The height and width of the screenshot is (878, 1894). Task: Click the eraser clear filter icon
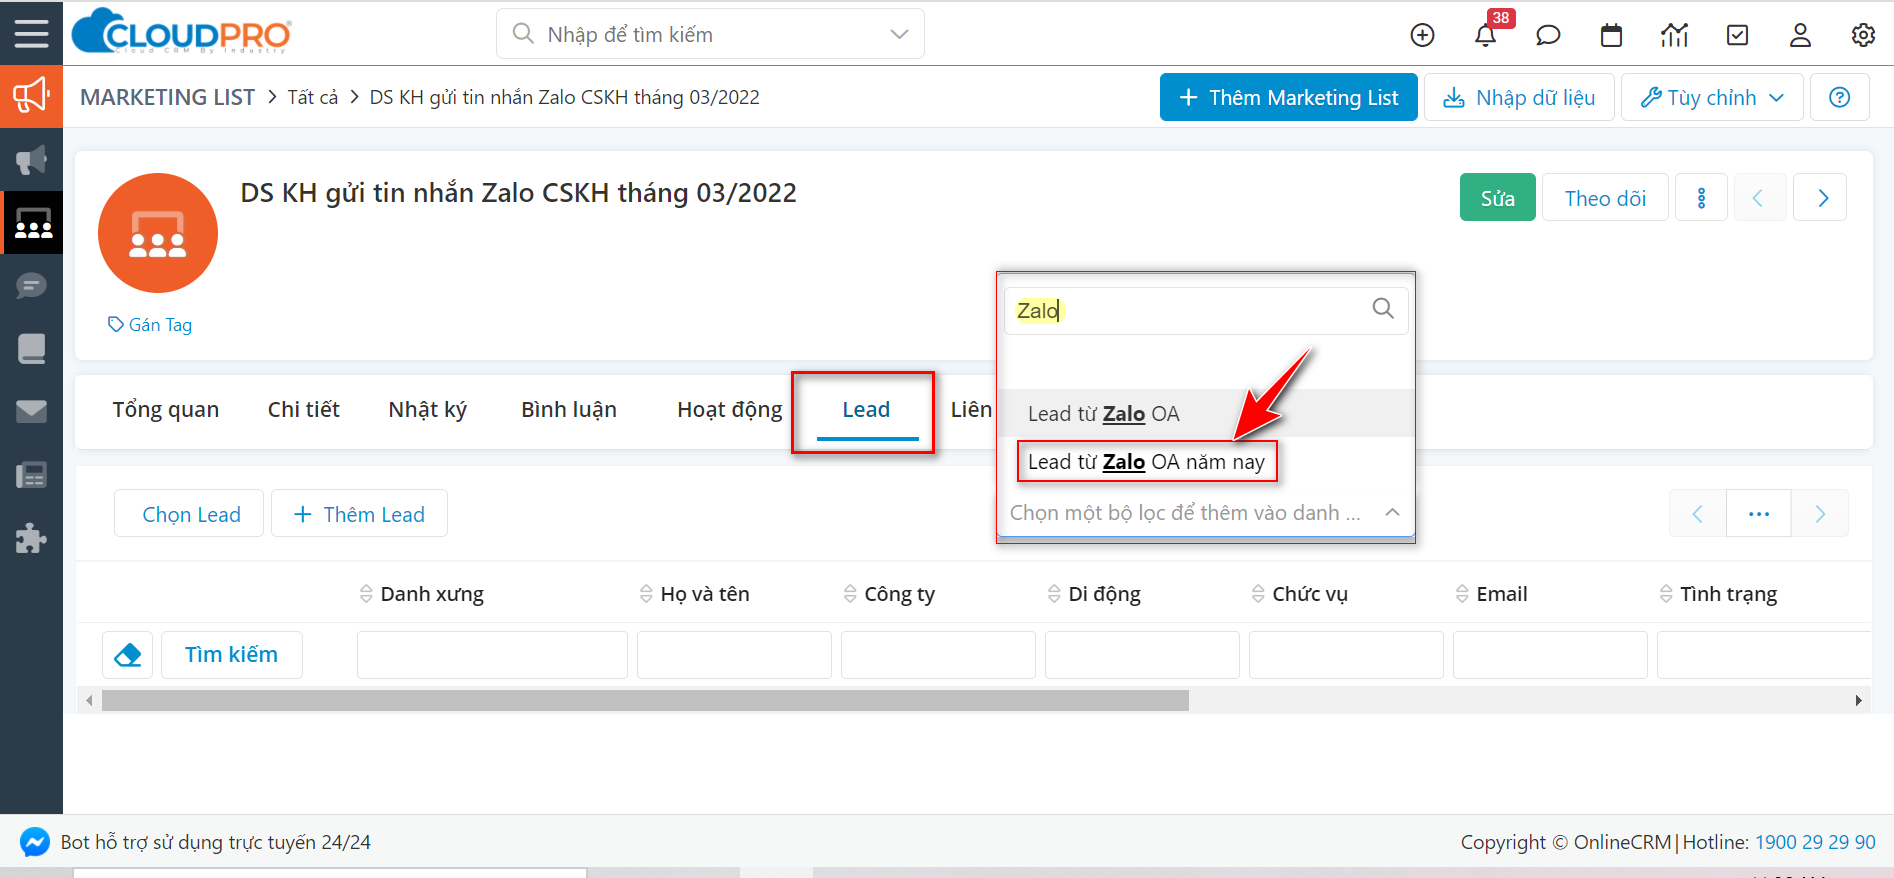point(128,655)
